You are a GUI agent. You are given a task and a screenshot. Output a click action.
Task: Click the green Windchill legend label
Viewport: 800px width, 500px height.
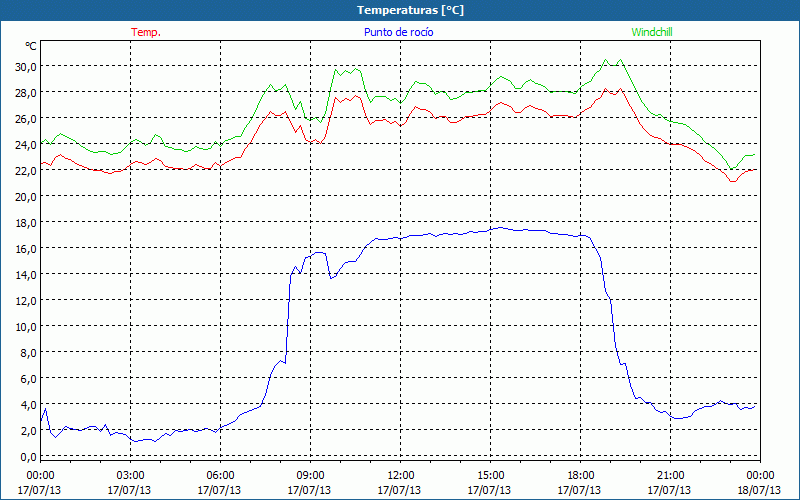point(652,32)
